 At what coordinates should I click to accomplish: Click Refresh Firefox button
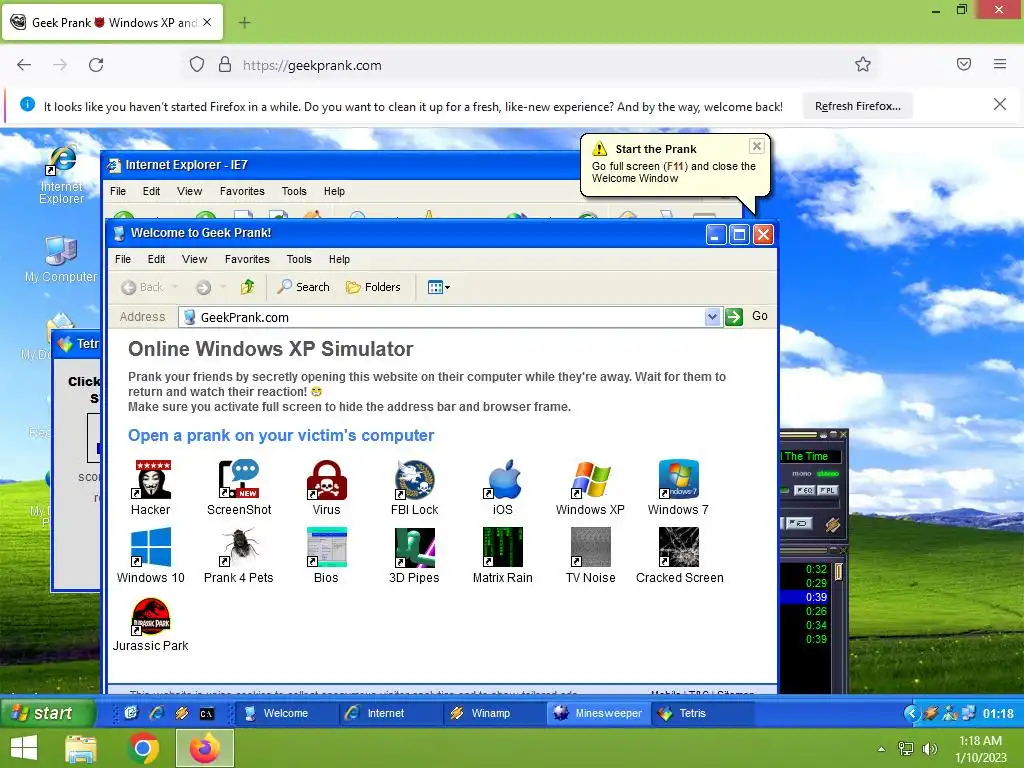click(x=857, y=106)
